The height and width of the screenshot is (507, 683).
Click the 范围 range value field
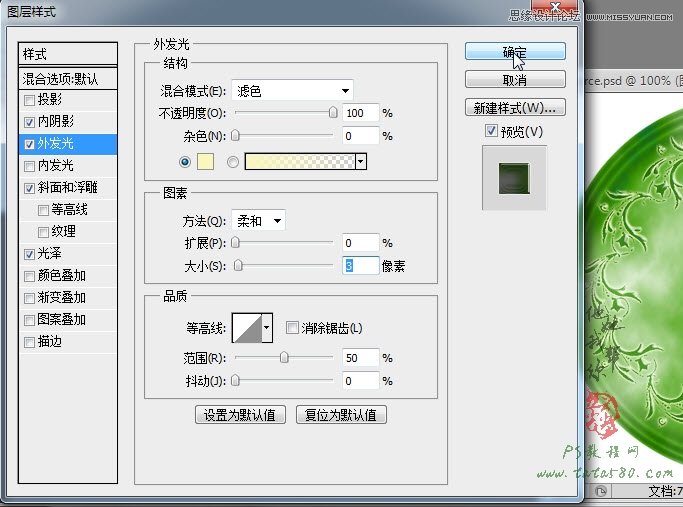tap(360, 358)
